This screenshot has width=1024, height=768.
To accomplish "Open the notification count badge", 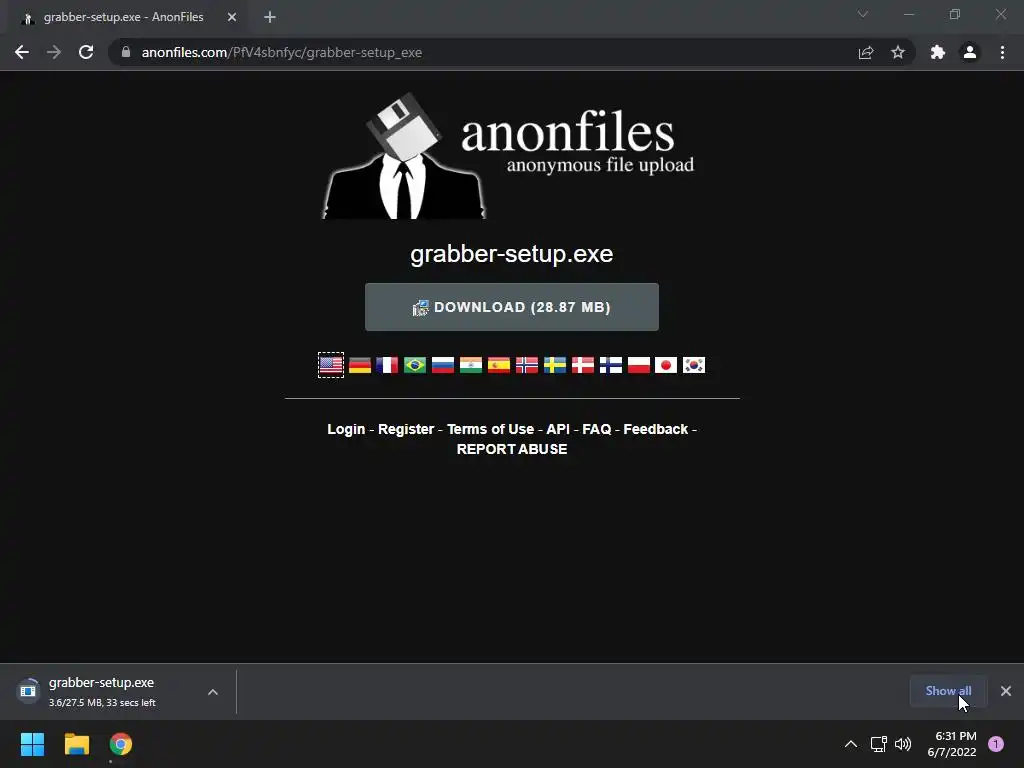I will pyautogui.click(x=996, y=744).
